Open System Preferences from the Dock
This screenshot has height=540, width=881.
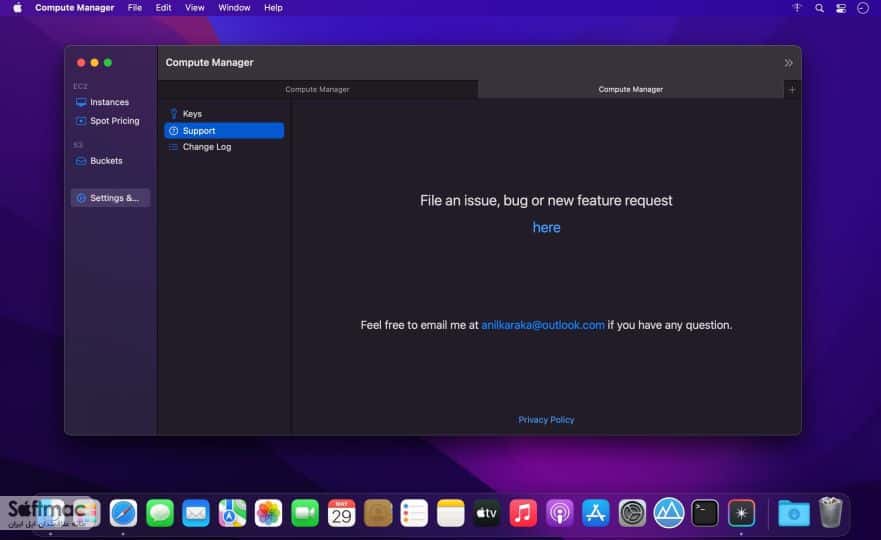click(632, 513)
